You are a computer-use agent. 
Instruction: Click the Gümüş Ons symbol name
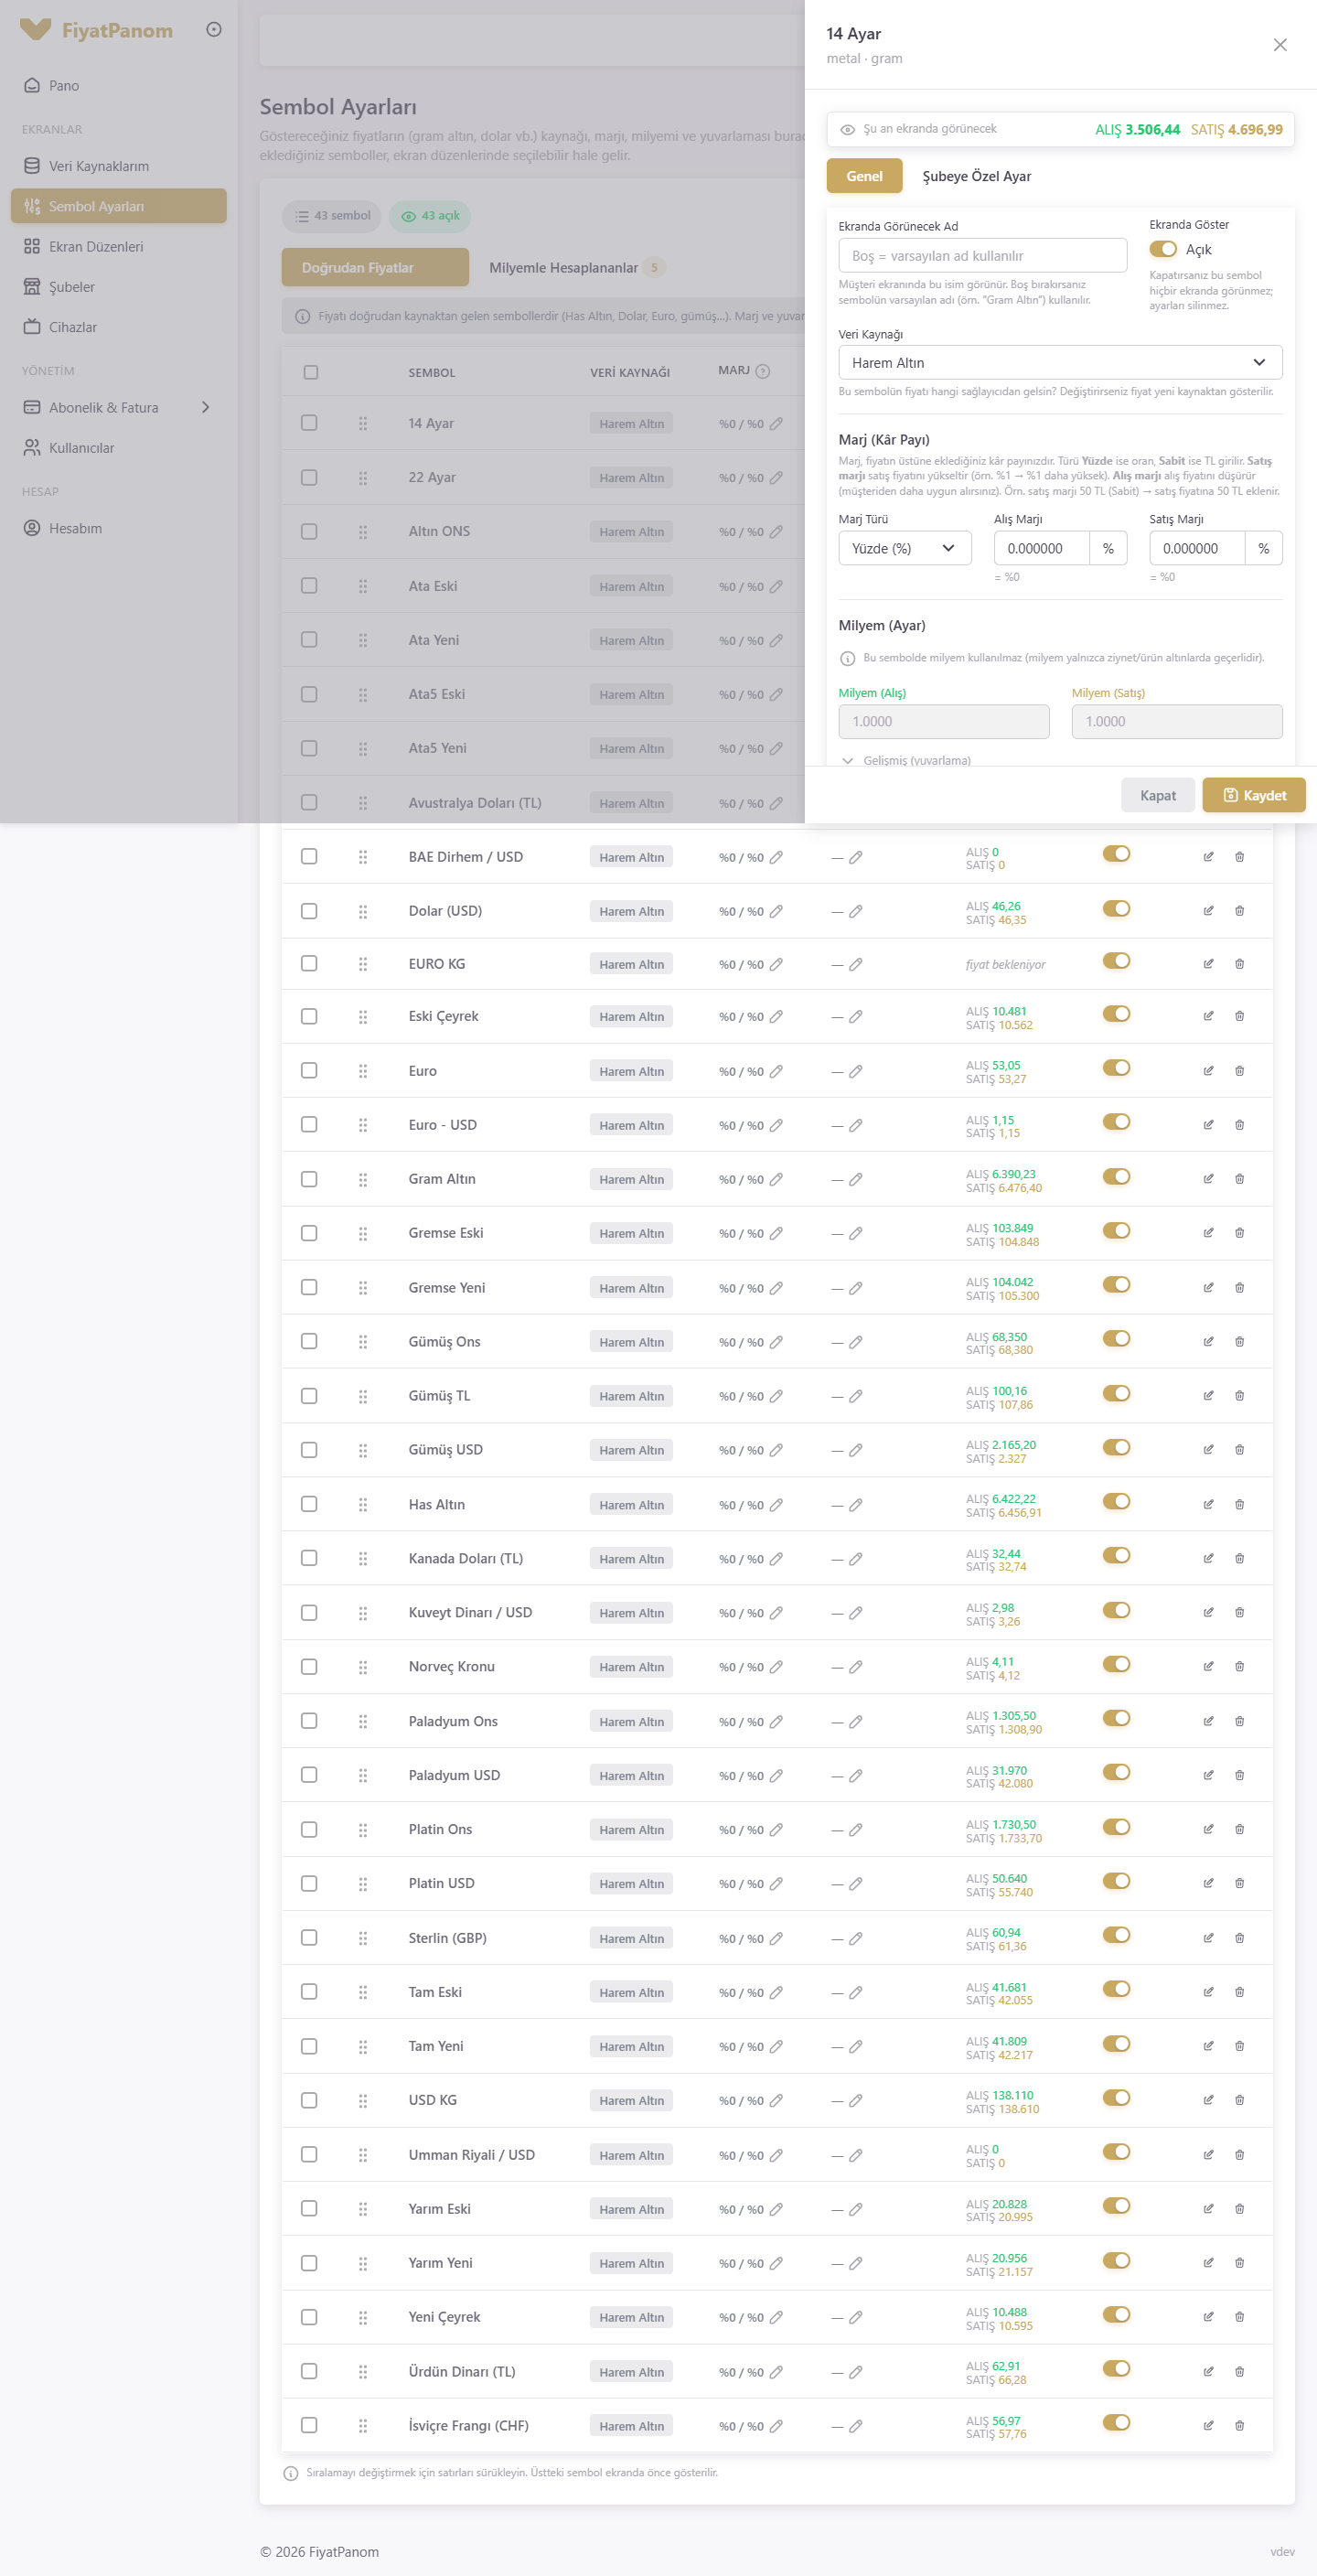pyautogui.click(x=444, y=1342)
